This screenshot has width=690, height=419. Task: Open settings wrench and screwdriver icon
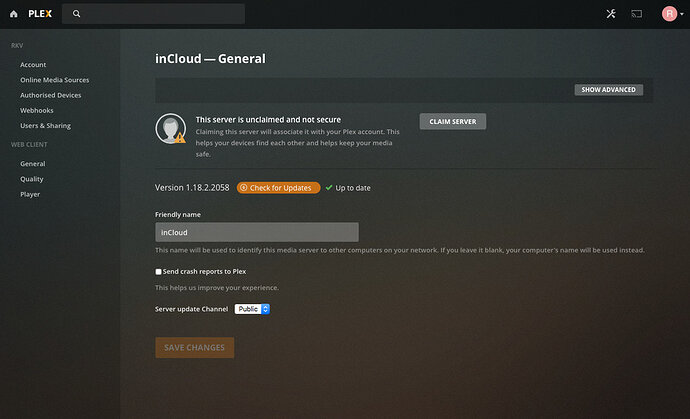pos(611,14)
